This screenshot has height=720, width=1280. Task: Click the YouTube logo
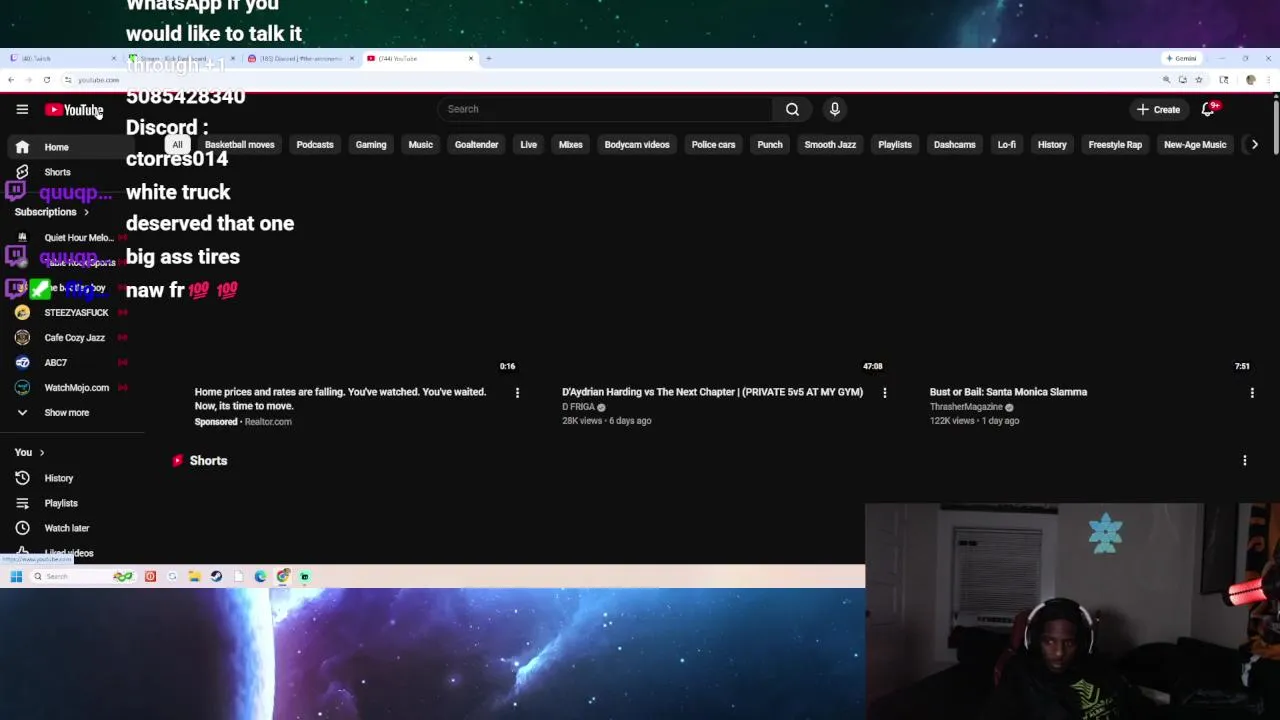click(74, 110)
